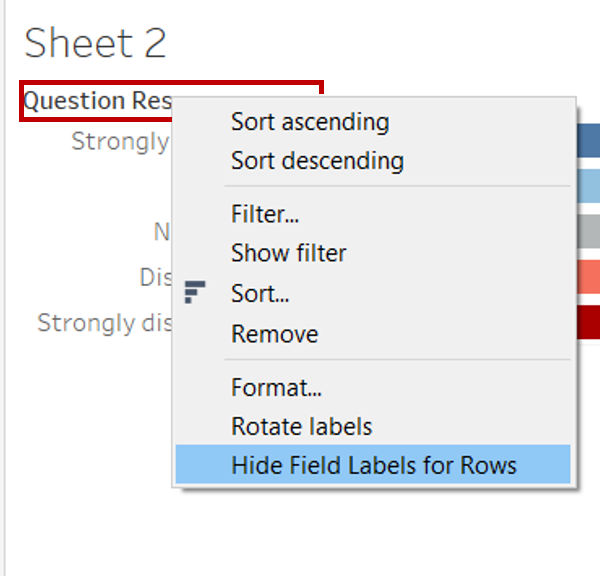Viewport: 600px width, 576px height.
Task: Click the sort icon beside Sort...
Action: coord(195,293)
